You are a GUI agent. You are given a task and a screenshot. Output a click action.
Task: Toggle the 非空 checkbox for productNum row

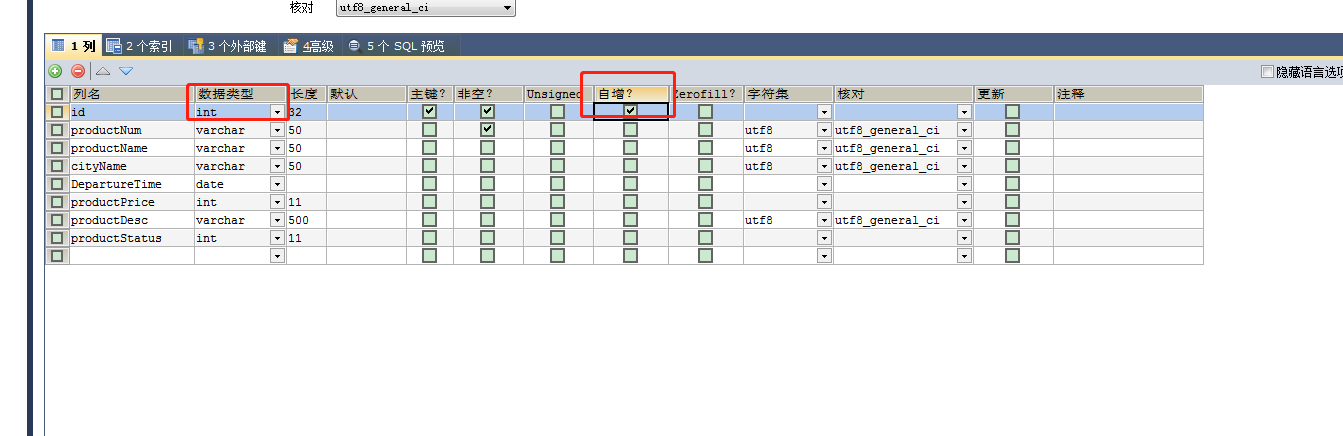point(487,130)
